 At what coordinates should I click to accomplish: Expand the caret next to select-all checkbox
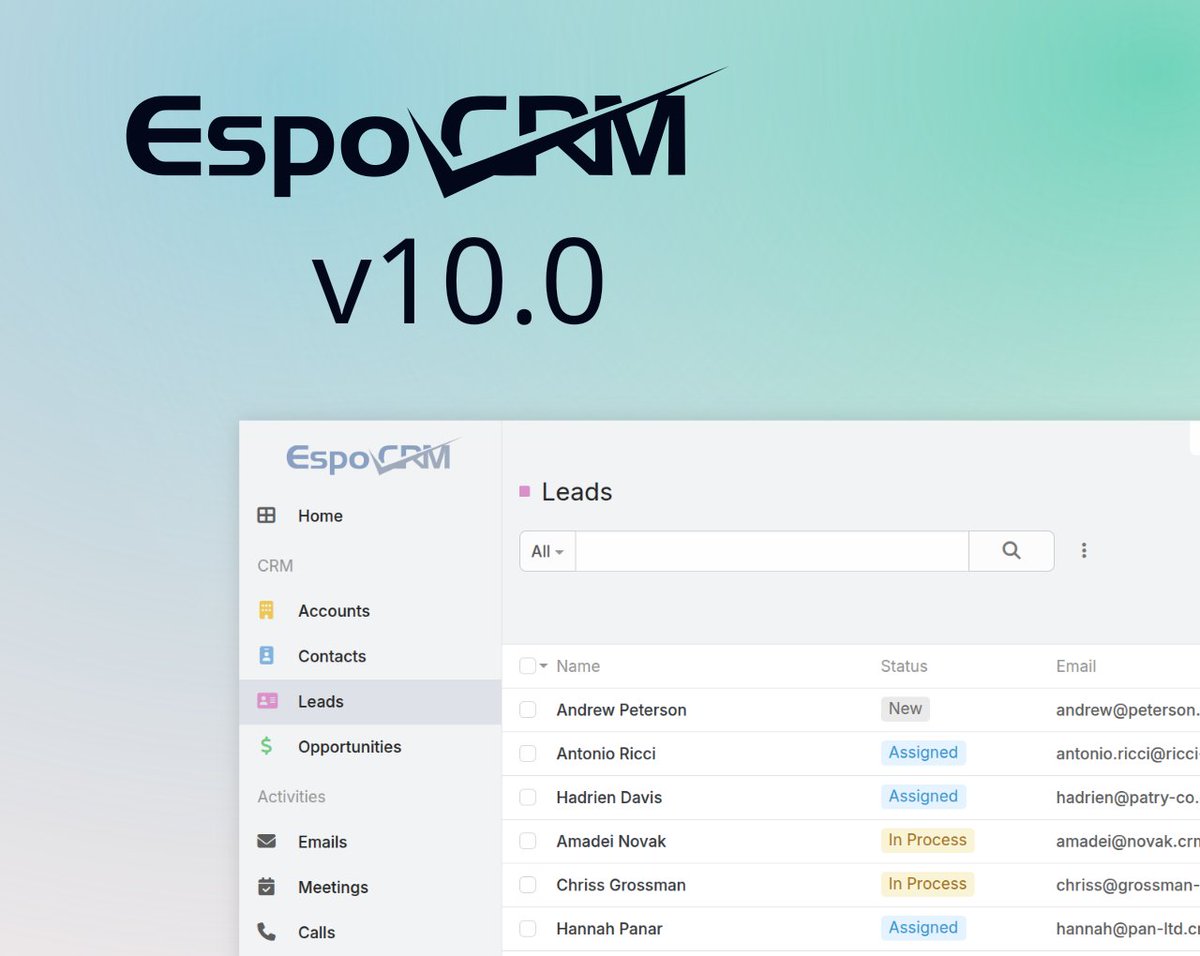(x=543, y=666)
